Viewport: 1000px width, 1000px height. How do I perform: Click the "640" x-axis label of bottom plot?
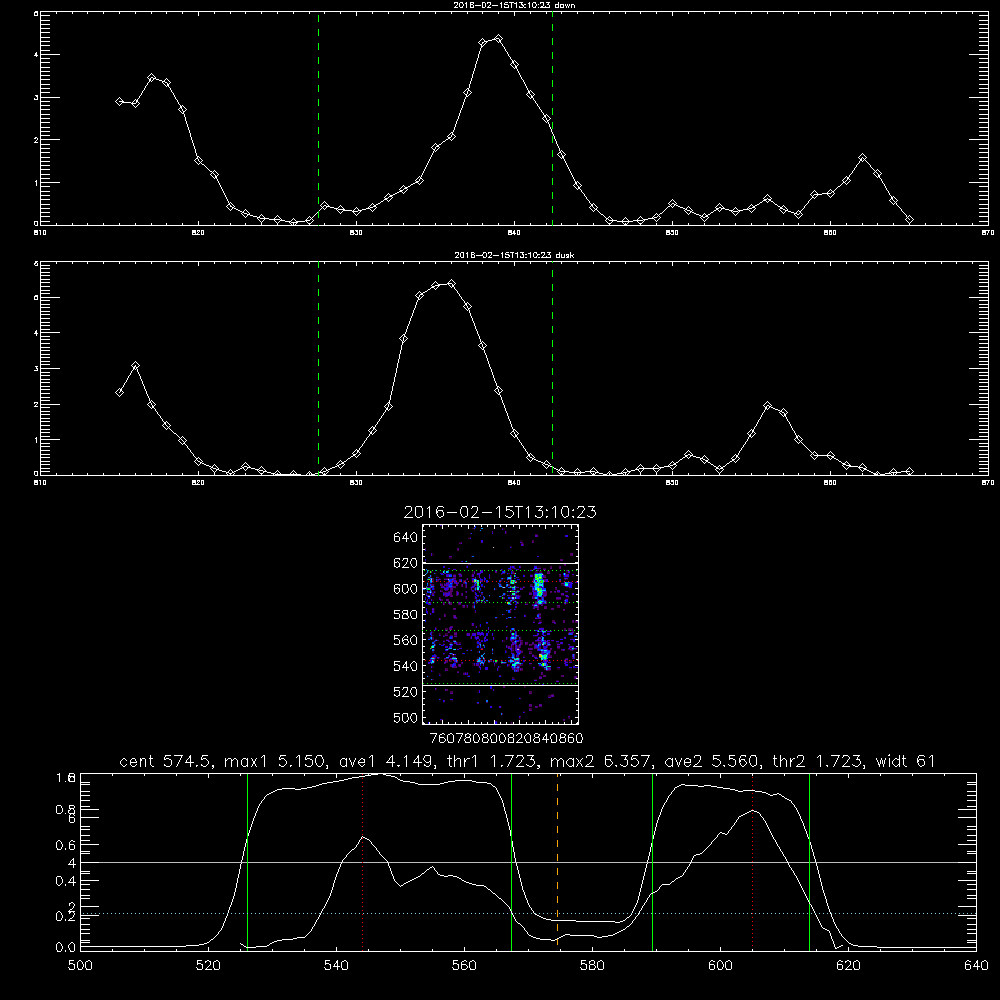point(976,966)
